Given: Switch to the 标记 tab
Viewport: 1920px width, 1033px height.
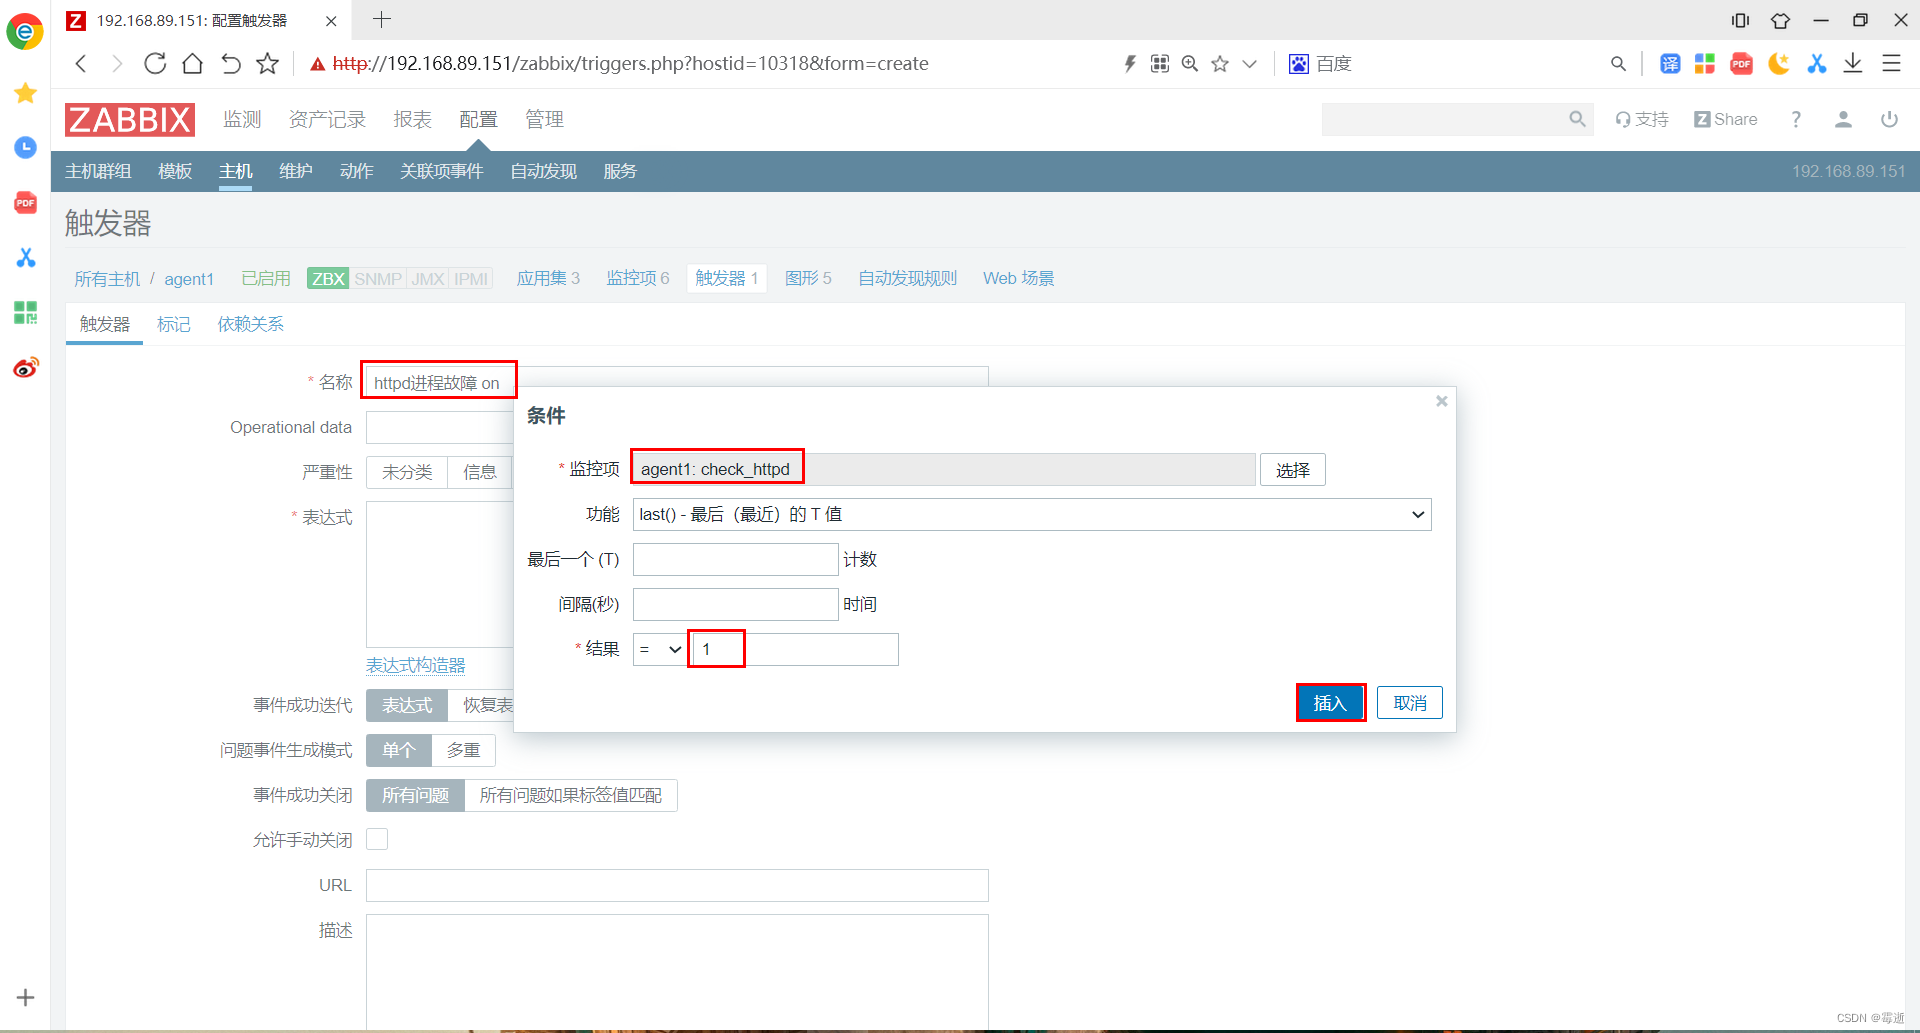Looking at the screenshot, I should [x=174, y=324].
